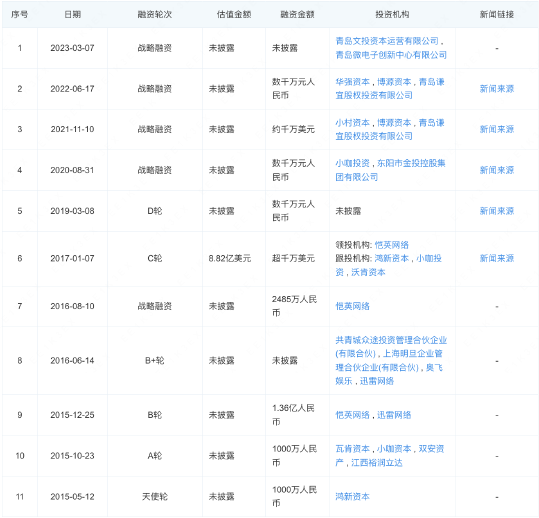Click the 融资金额 column header
539x518 pixels.
coord(297,14)
